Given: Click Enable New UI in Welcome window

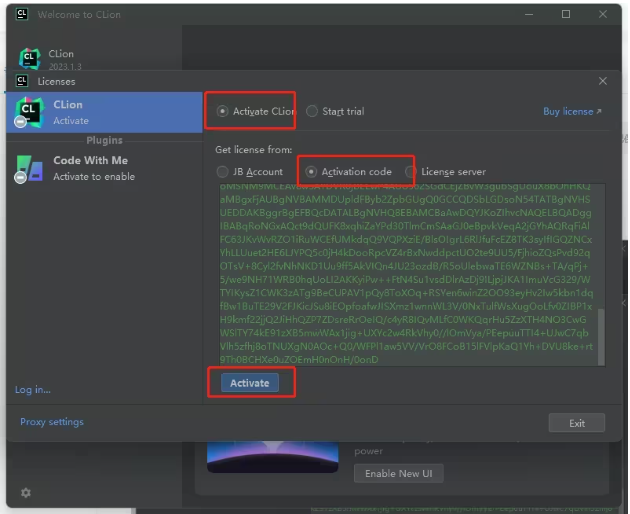Looking at the screenshot, I should click(399, 473).
